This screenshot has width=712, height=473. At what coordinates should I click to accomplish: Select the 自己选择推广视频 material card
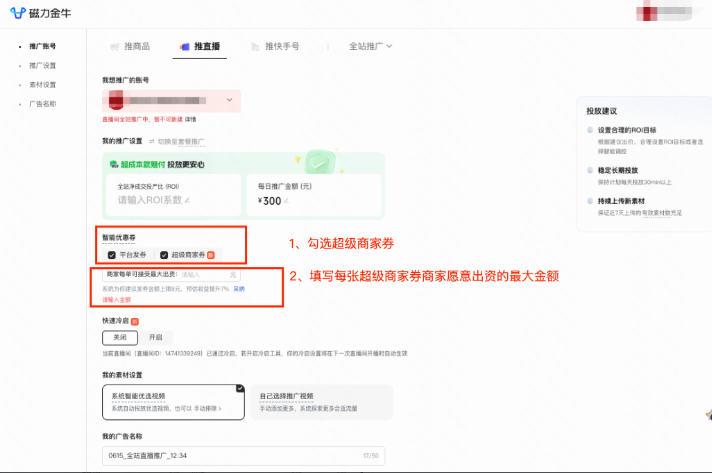[321, 402]
